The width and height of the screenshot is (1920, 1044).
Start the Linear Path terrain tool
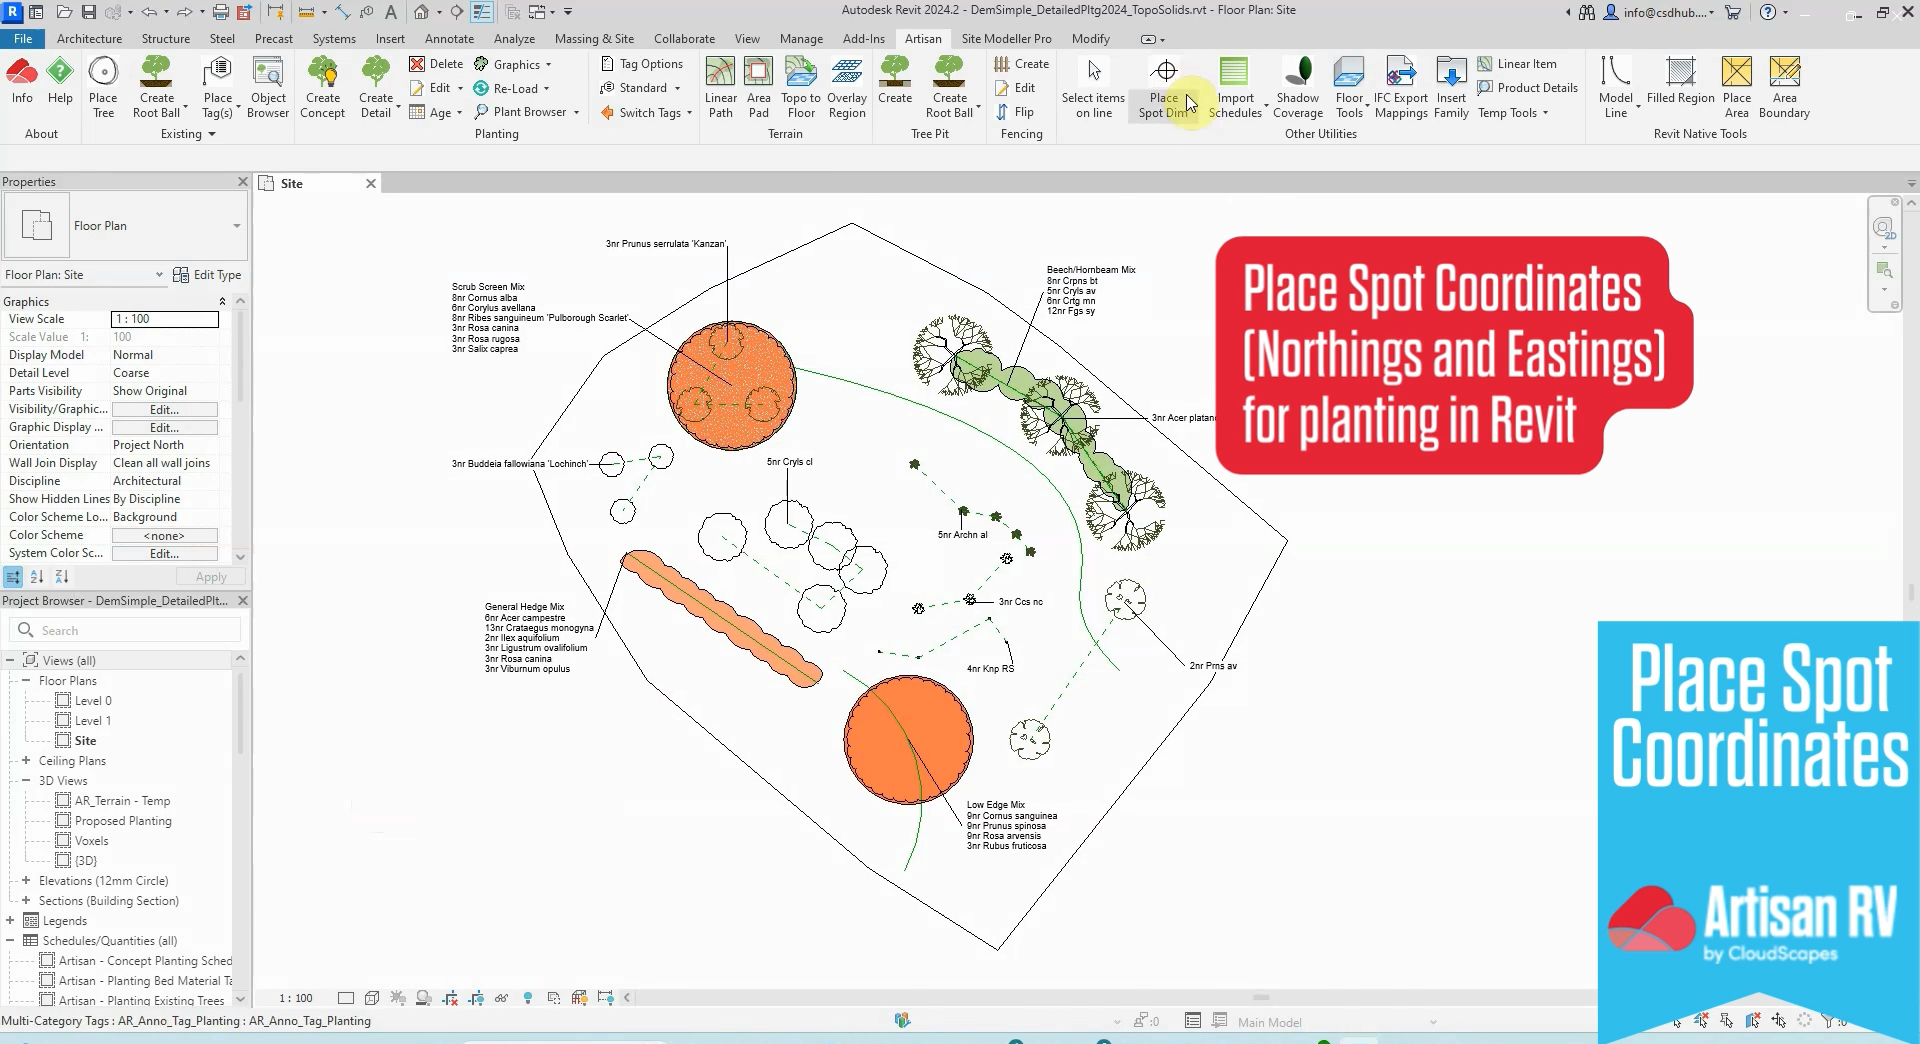tap(720, 85)
